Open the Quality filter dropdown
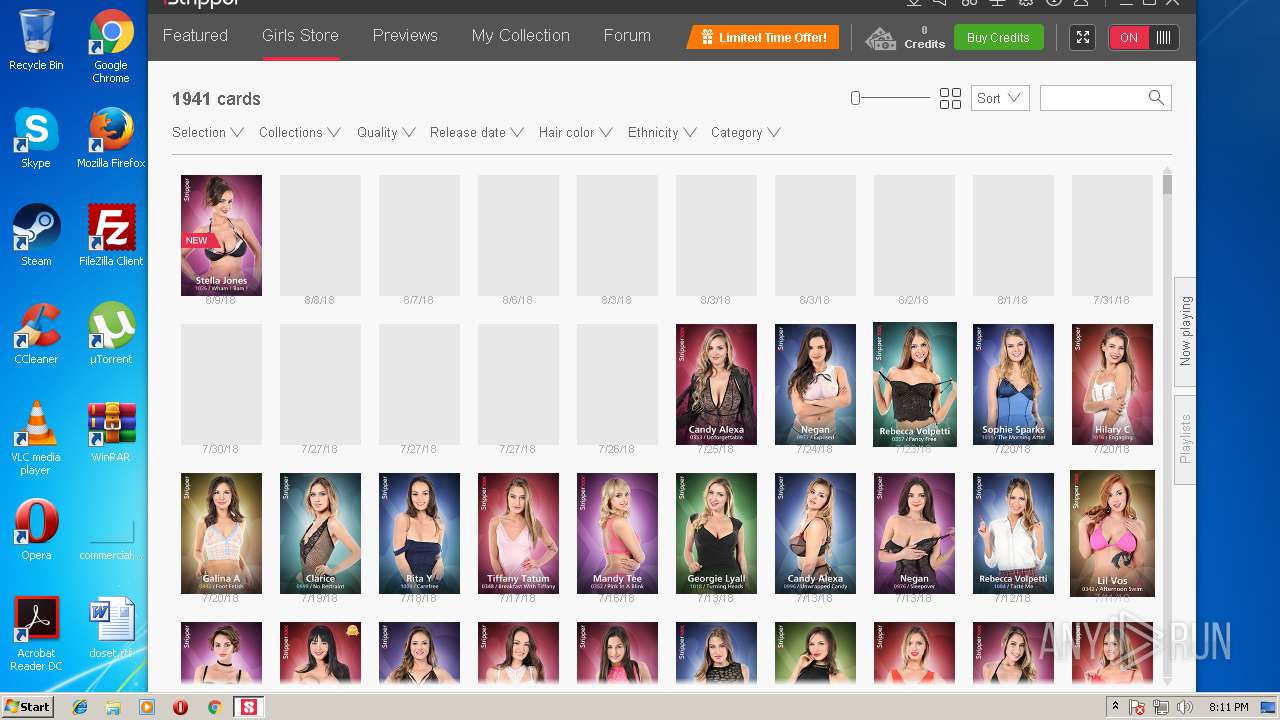Image resolution: width=1280 pixels, height=720 pixels. [x=386, y=132]
